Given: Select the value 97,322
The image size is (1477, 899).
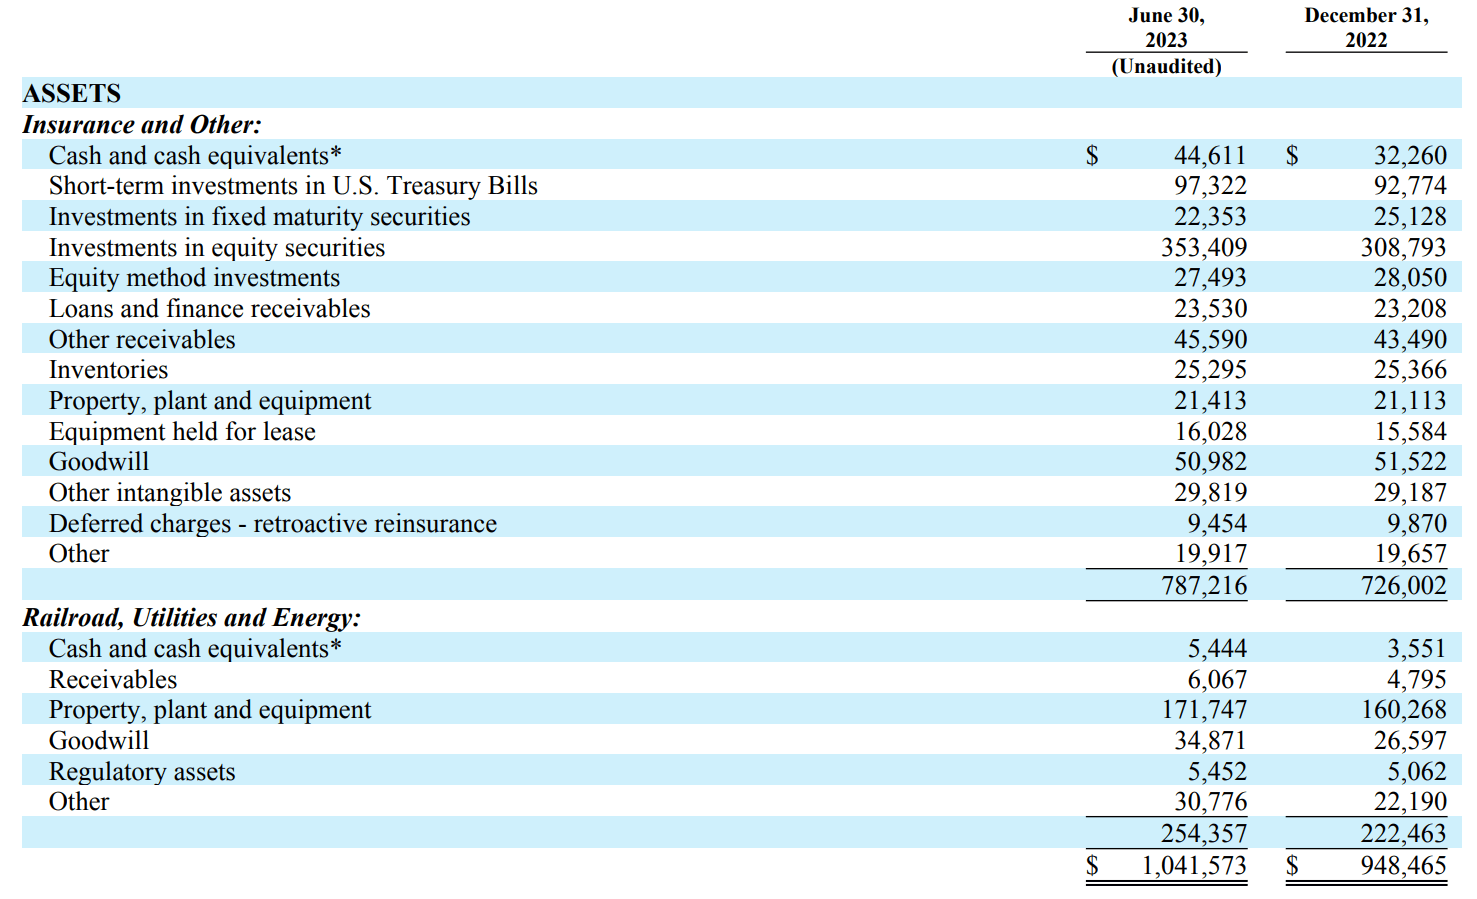Looking at the screenshot, I should 1210,186.
